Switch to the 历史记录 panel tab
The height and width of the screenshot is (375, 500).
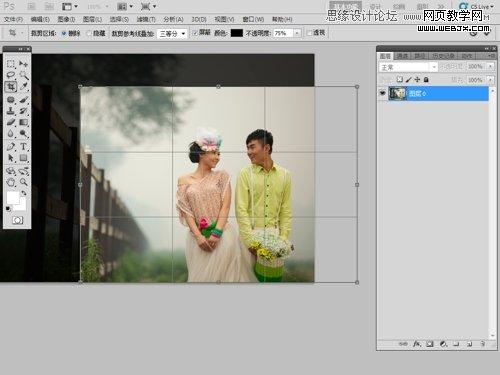[443, 56]
